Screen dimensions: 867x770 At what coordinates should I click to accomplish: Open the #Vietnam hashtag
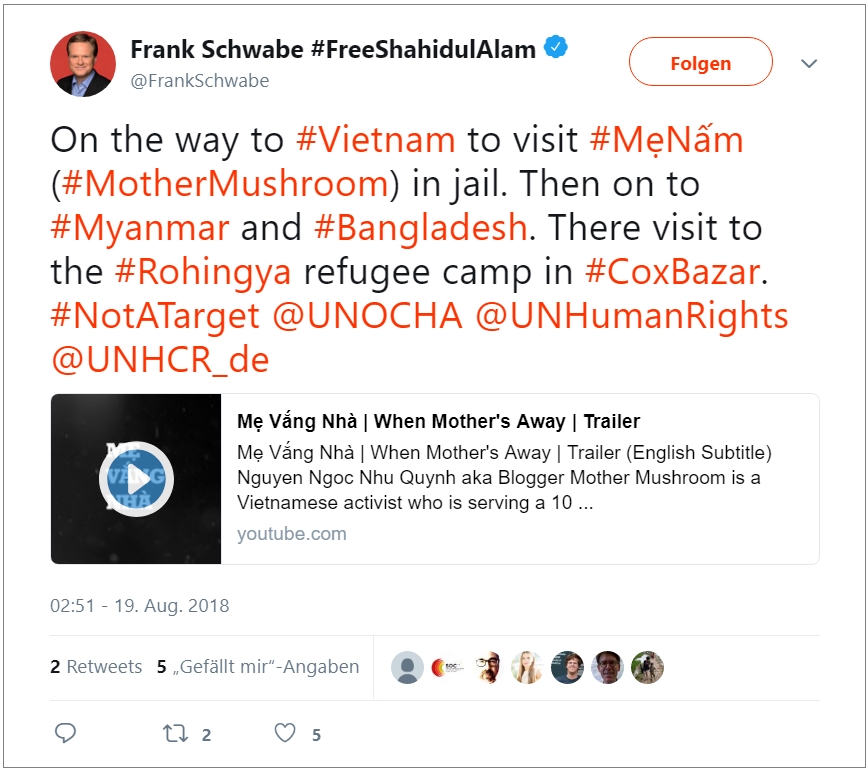click(376, 140)
